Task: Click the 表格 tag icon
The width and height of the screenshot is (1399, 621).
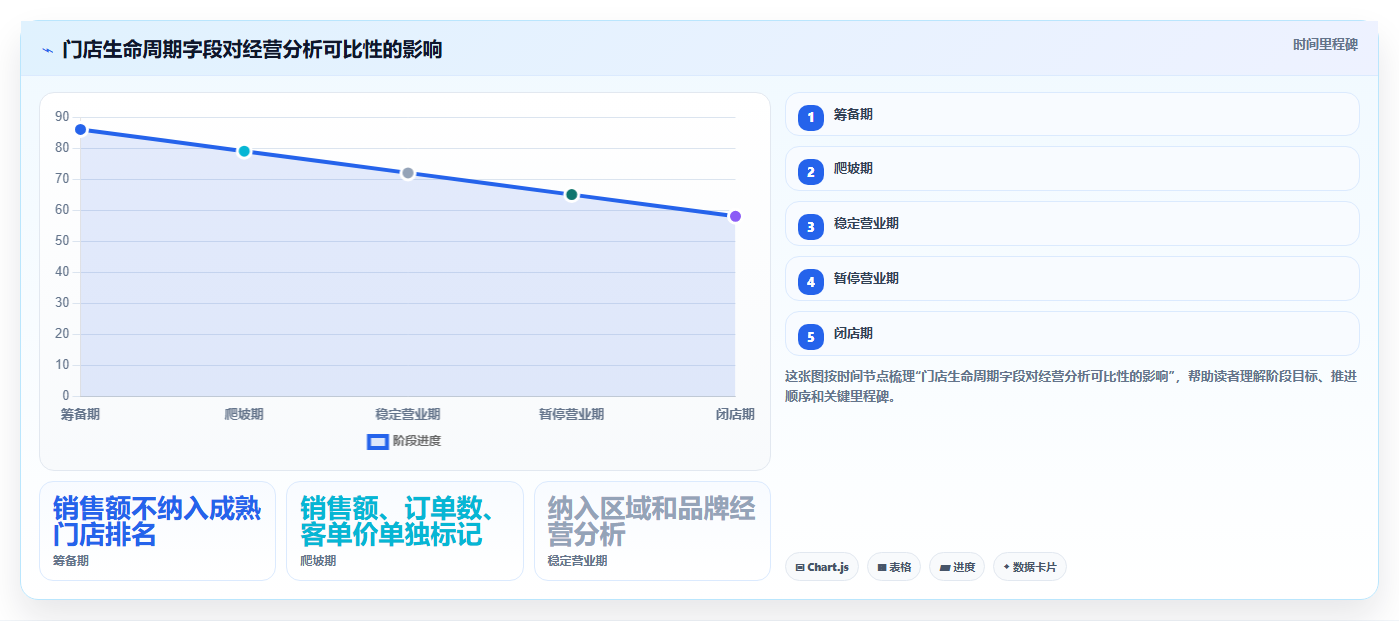Action: coord(882,568)
